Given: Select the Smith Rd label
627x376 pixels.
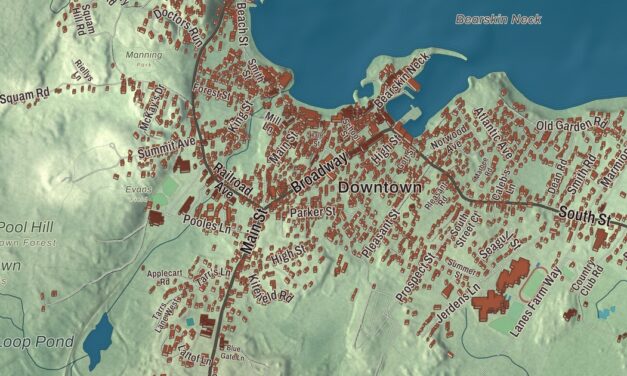Looking at the screenshot, I should pos(581,174).
